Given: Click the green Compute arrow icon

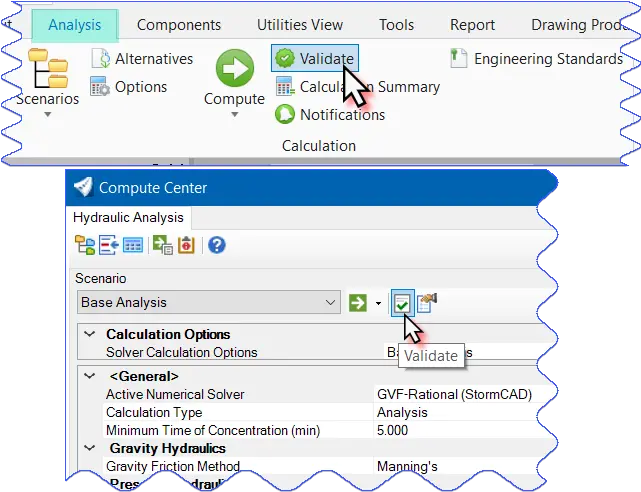Looking at the screenshot, I should click(x=234, y=68).
